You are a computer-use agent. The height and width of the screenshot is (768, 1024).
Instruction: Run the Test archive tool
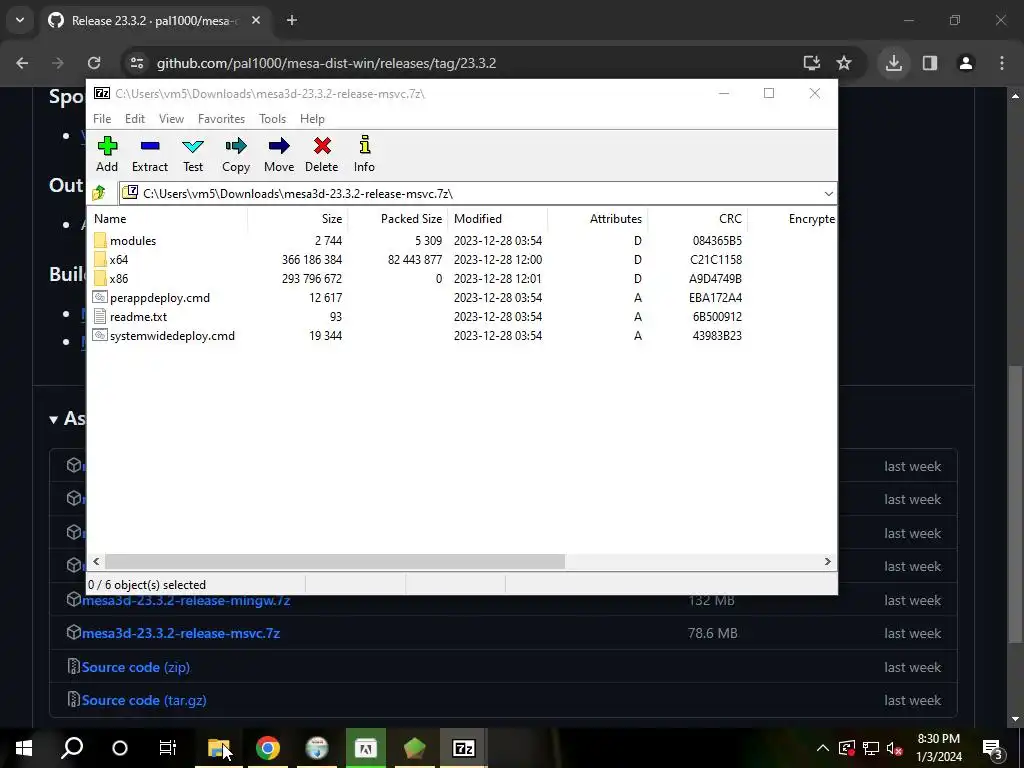193,146
